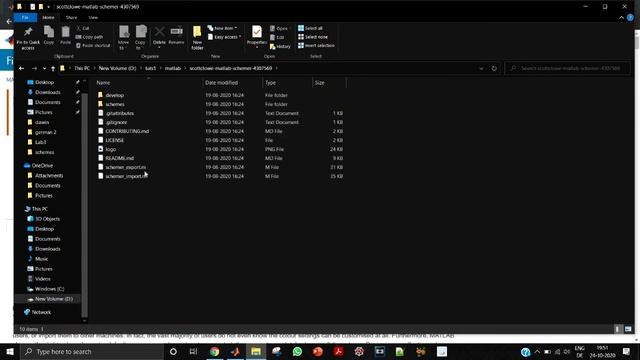Viewport: 640px width, 360px height.
Task: Open the File tab
Action: pos(25,18)
